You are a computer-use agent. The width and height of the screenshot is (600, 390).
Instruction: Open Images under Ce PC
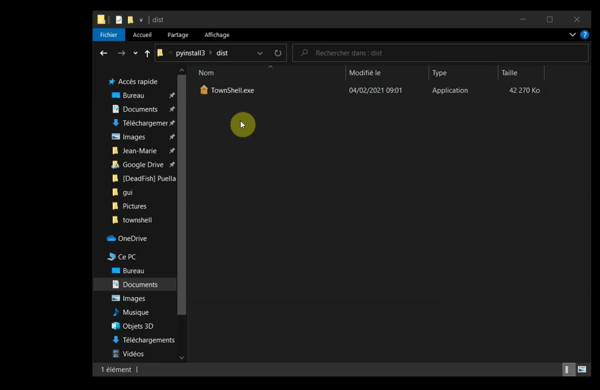click(134, 298)
